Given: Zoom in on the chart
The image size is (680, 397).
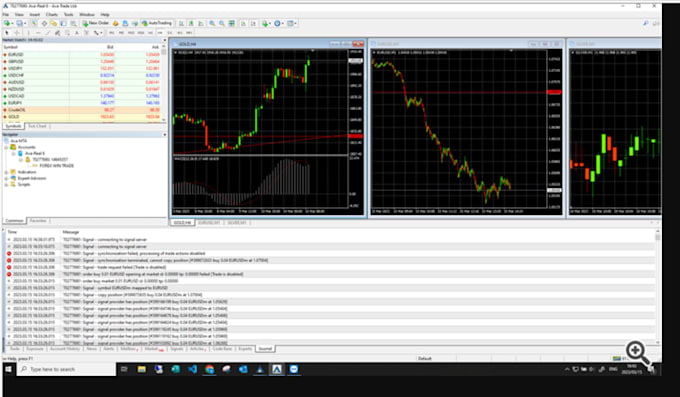Looking at the screenshot, I should pos(212,23).
